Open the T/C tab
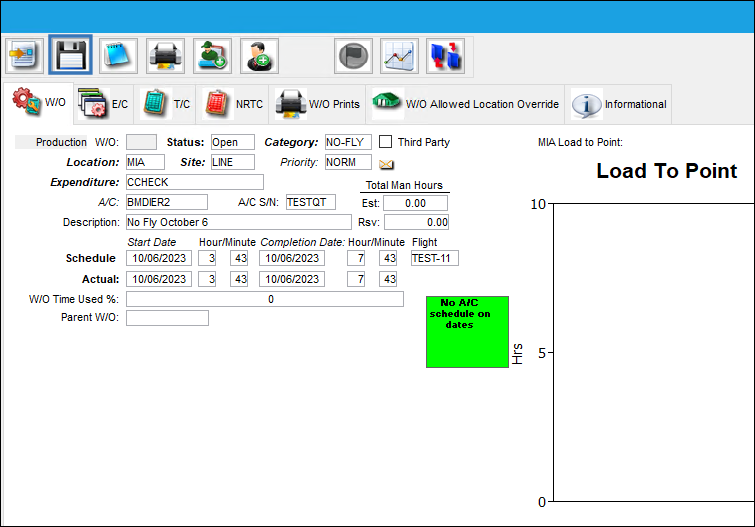The height and width of the screenshot is (527, 755). [x=165, y=104]
